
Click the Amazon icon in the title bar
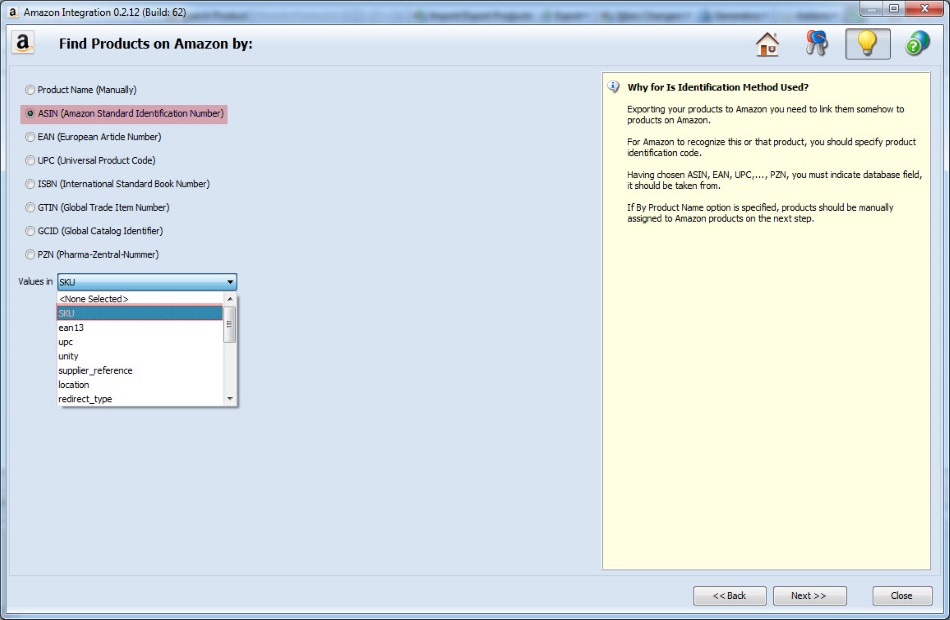[x=12, y=12]
